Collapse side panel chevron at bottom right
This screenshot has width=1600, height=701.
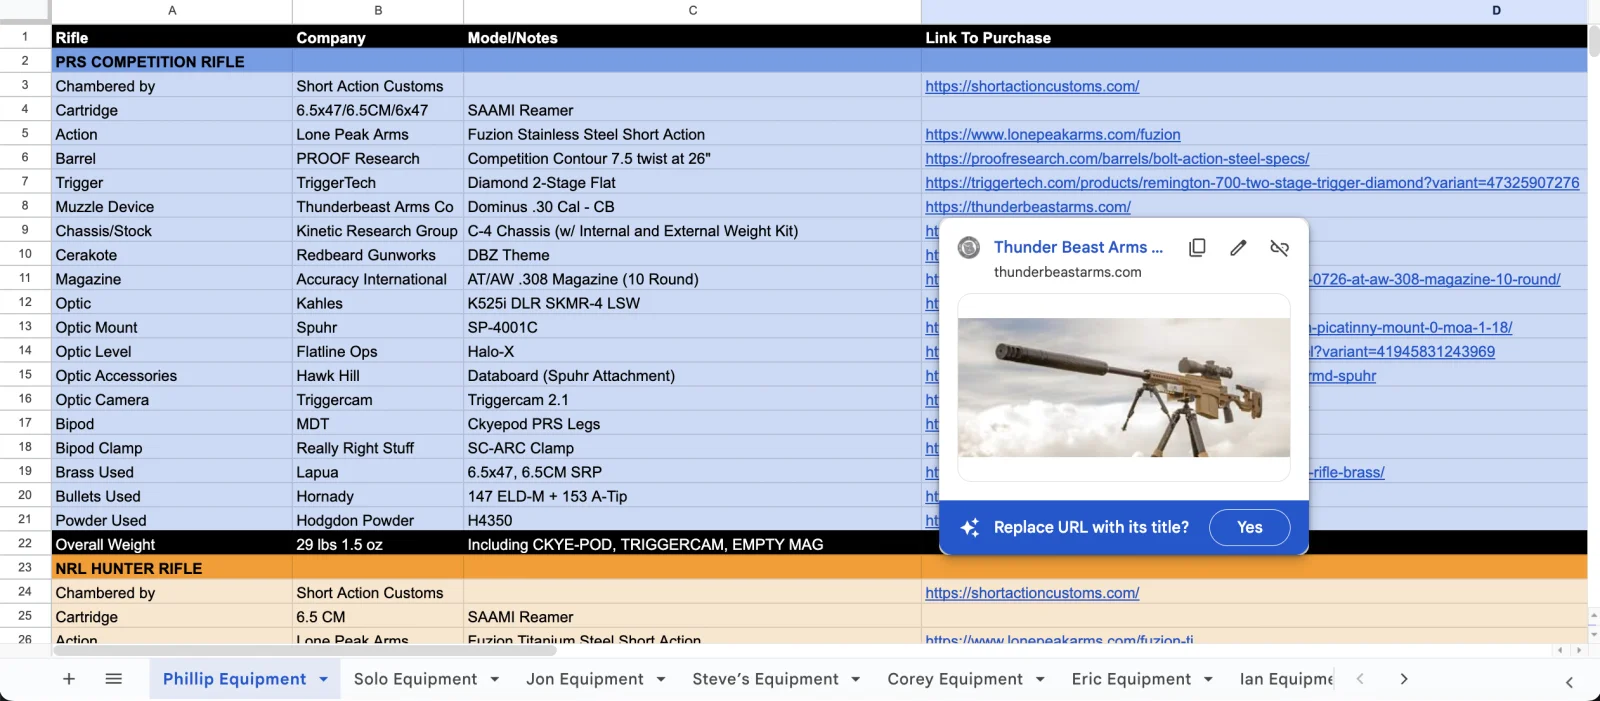point(1569,682)
